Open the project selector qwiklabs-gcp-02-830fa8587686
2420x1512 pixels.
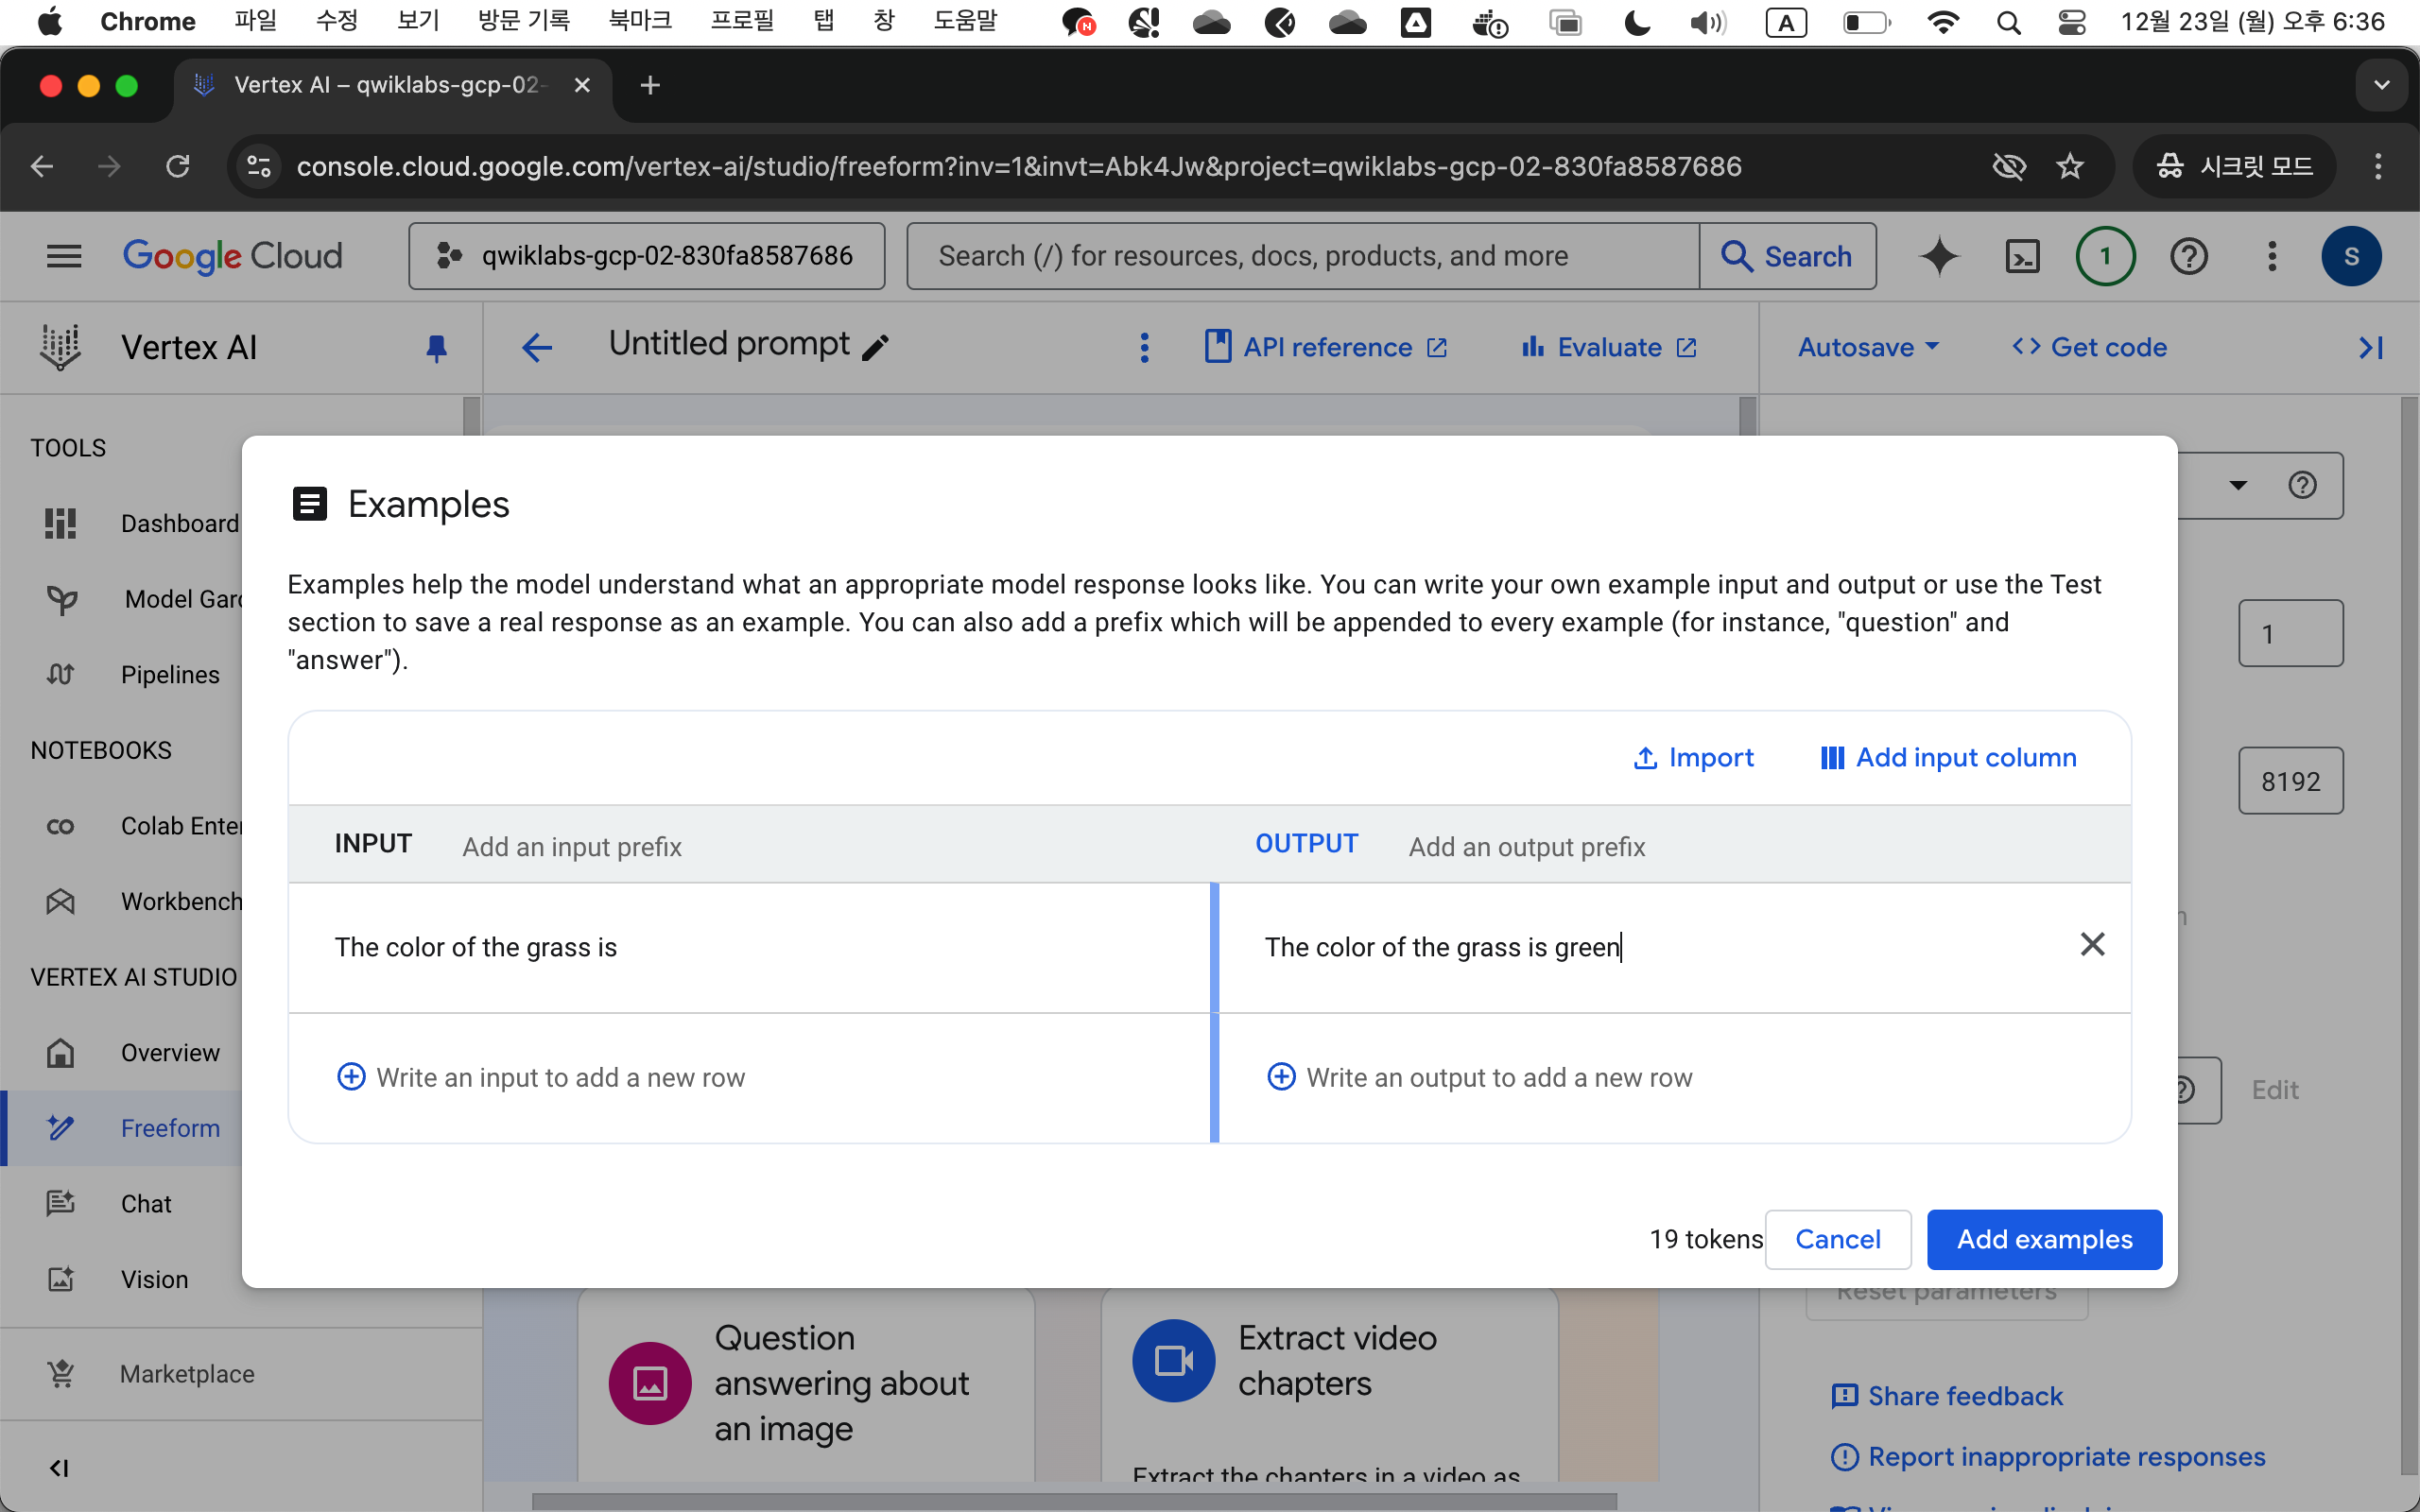[x=647, y=257]
